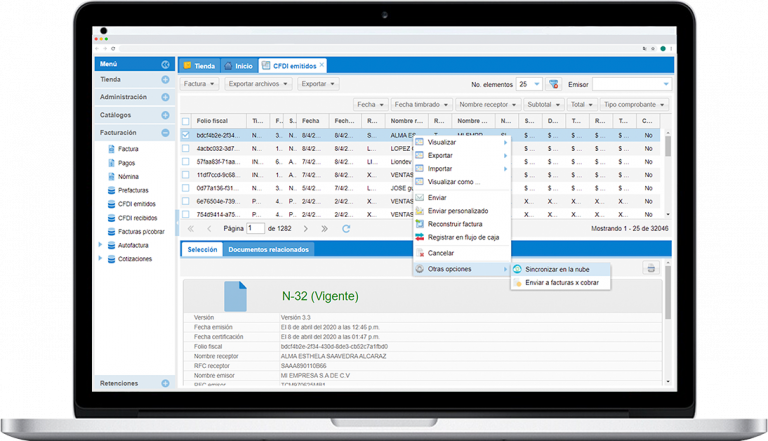Collapse the Facturación menu section
The height and width of the screenshot is (441, 768).
165,132
